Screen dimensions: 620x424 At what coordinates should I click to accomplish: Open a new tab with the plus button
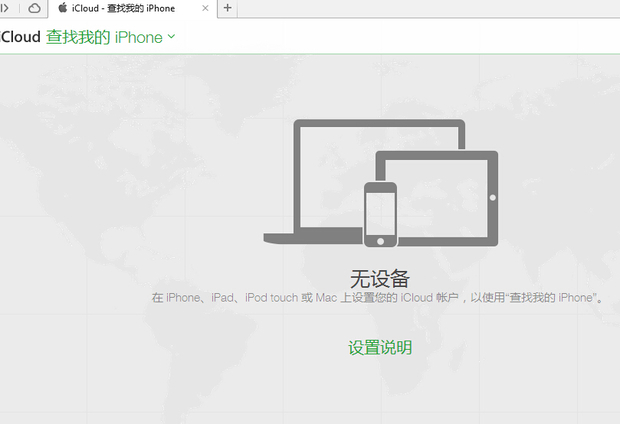(227, 8)
